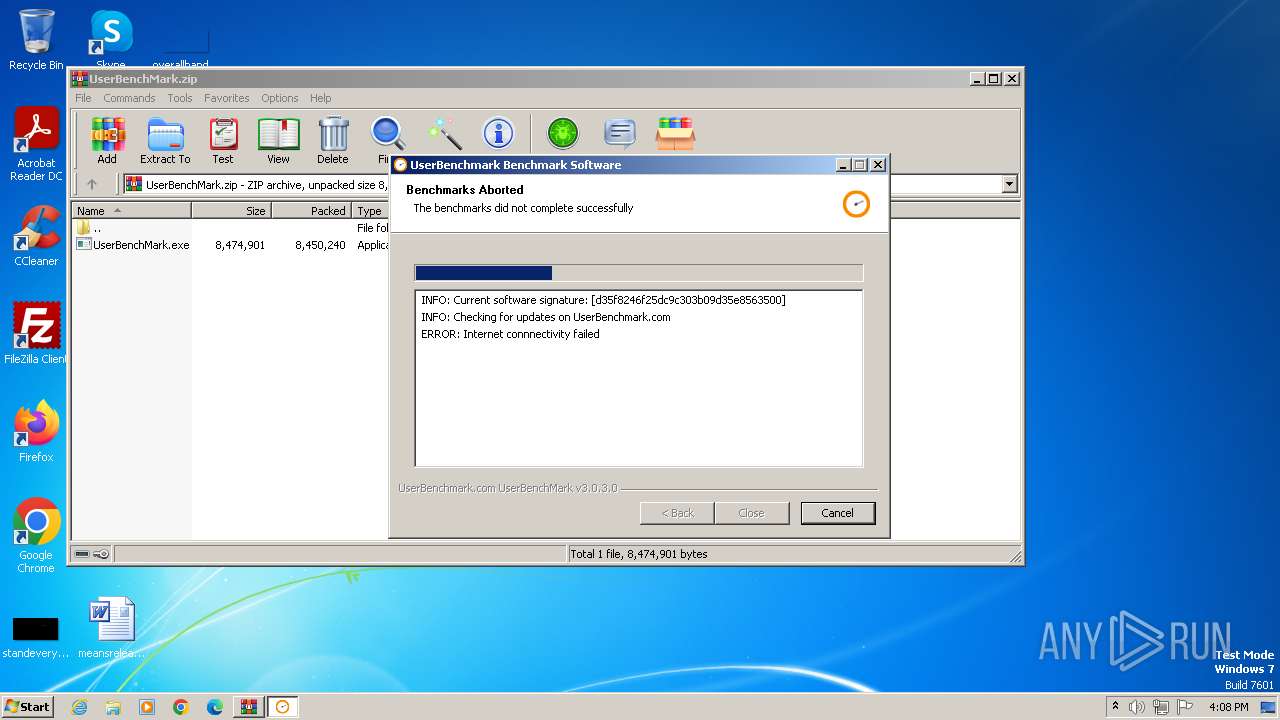Open Internet Explorer from the taskbar

(x=79, y=707)
